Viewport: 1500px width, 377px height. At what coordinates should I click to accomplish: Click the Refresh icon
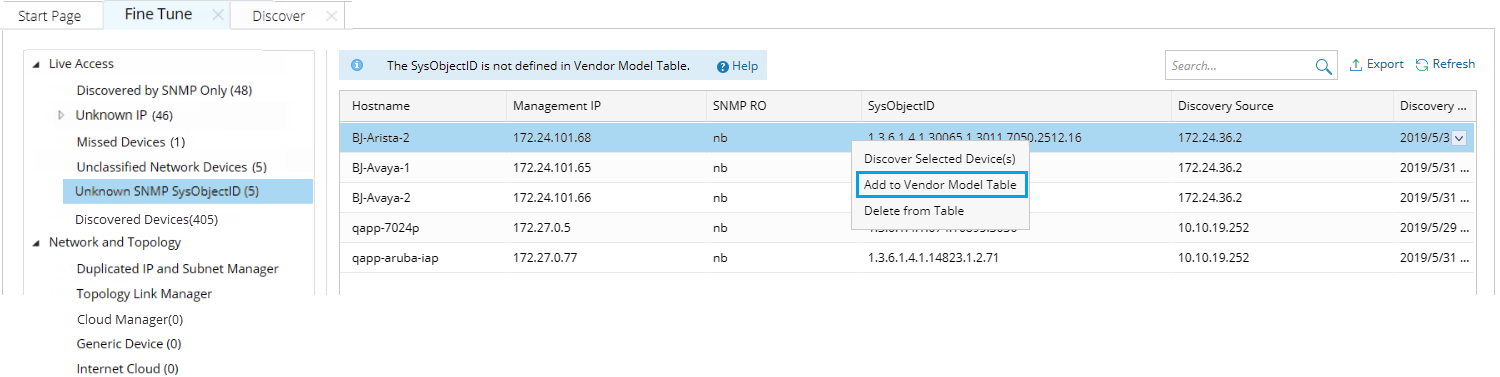pyautogui.click(x=1422, y=65)
